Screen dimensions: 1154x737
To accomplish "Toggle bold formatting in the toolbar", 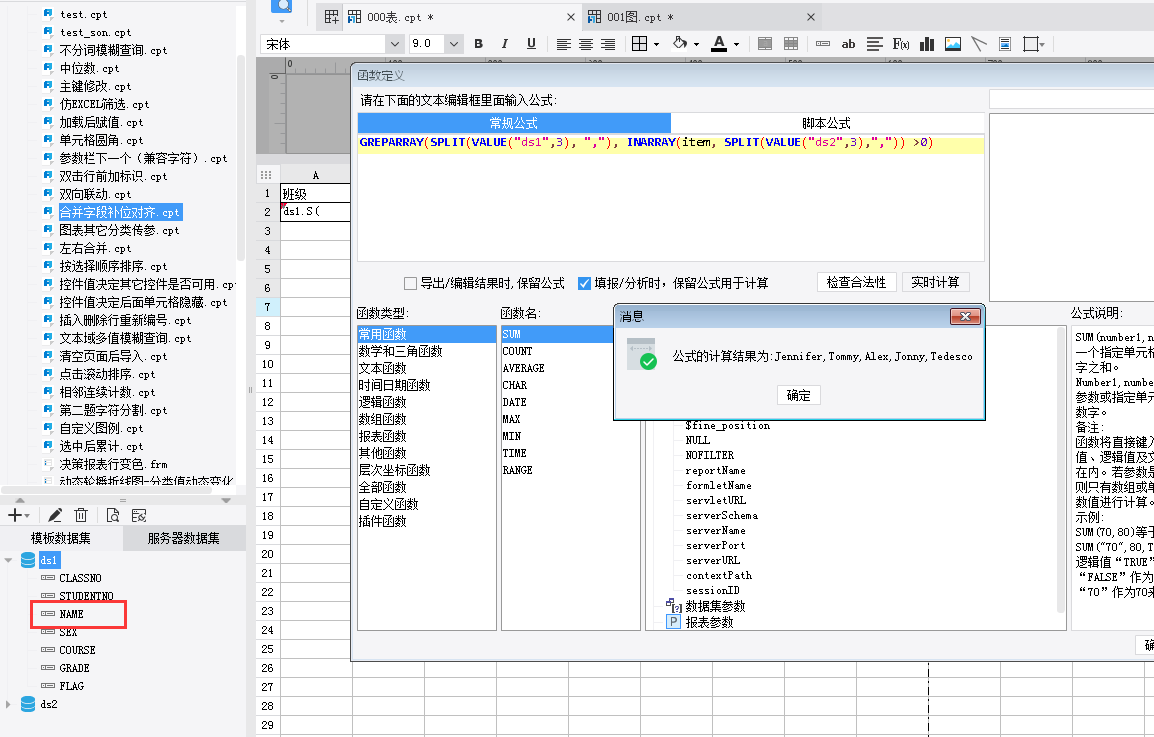I will 478,44.
